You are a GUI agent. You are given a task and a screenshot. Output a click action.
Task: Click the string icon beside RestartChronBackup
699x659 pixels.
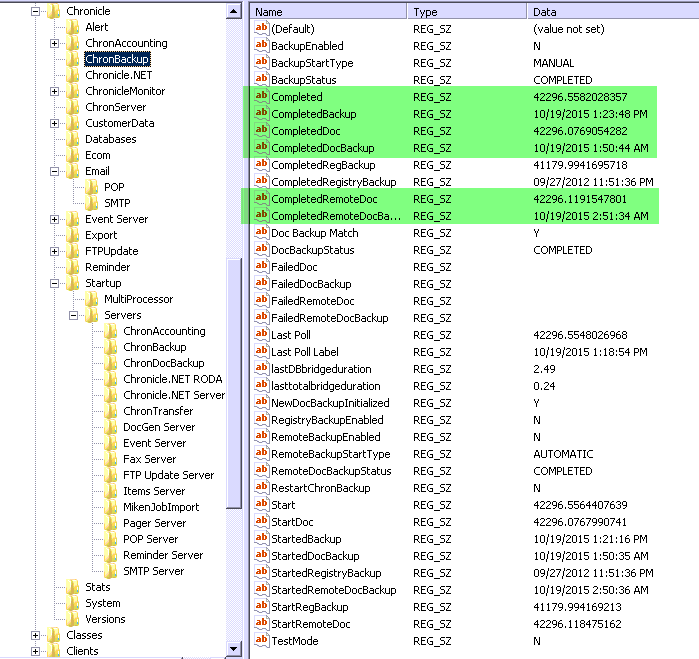click(x=261, y=487)
